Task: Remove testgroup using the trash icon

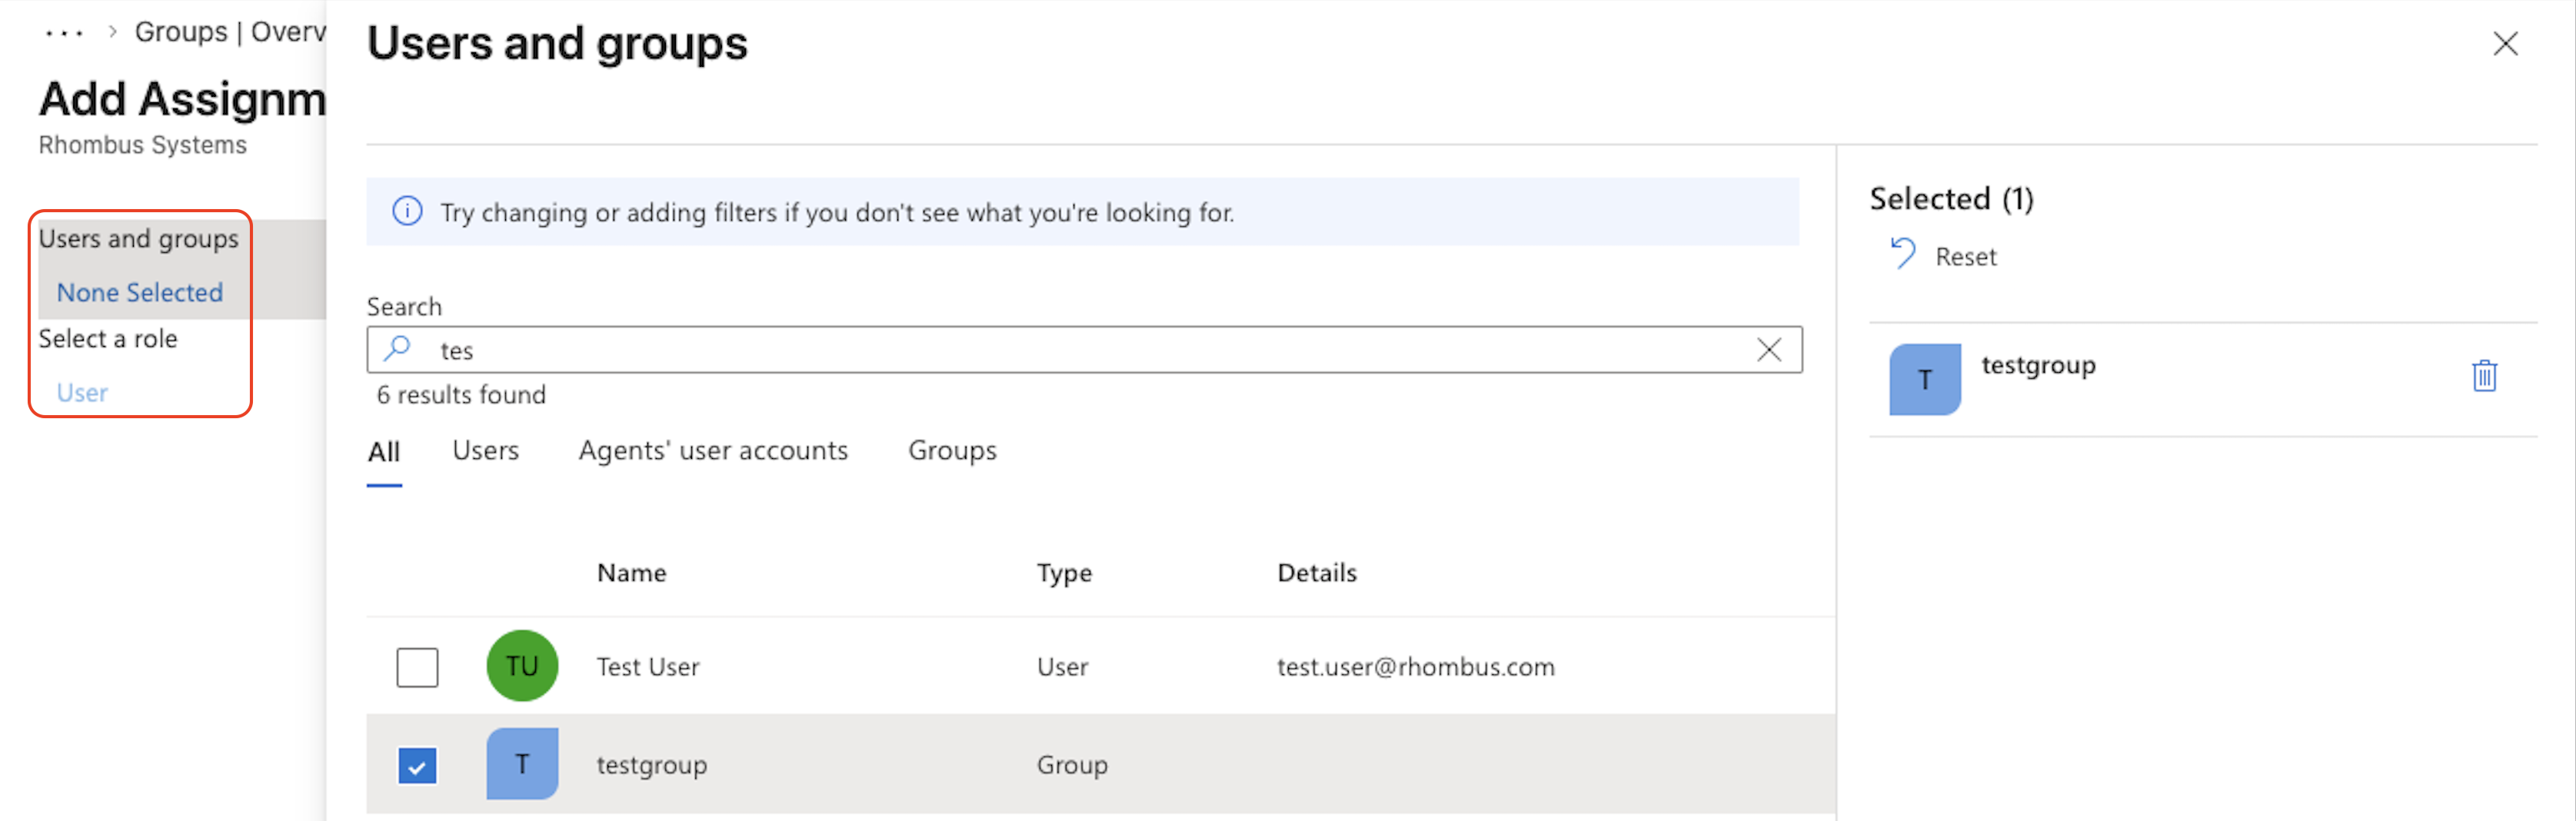Action: (2484, 376)
